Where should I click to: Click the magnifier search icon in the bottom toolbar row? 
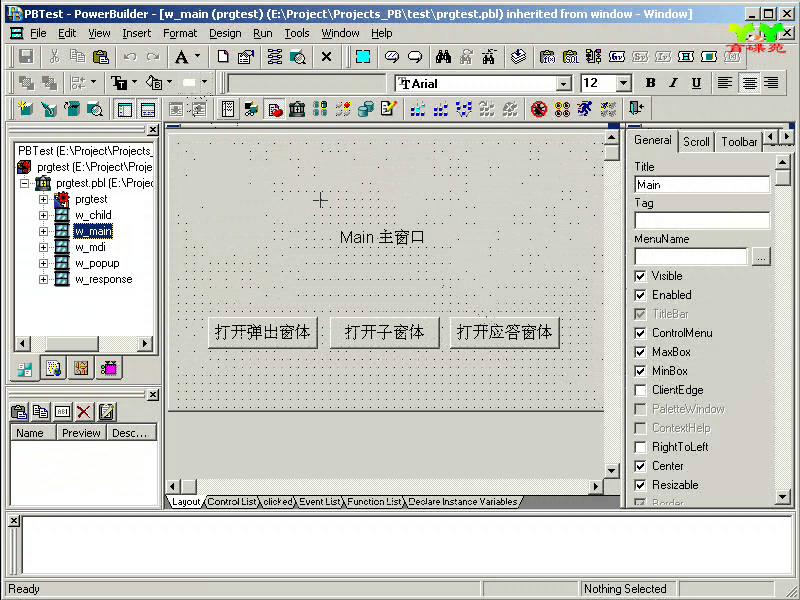[95, 109]
